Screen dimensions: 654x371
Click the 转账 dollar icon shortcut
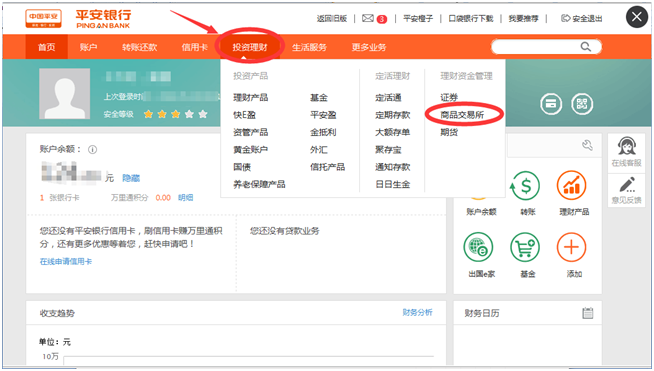coord(525,186)
